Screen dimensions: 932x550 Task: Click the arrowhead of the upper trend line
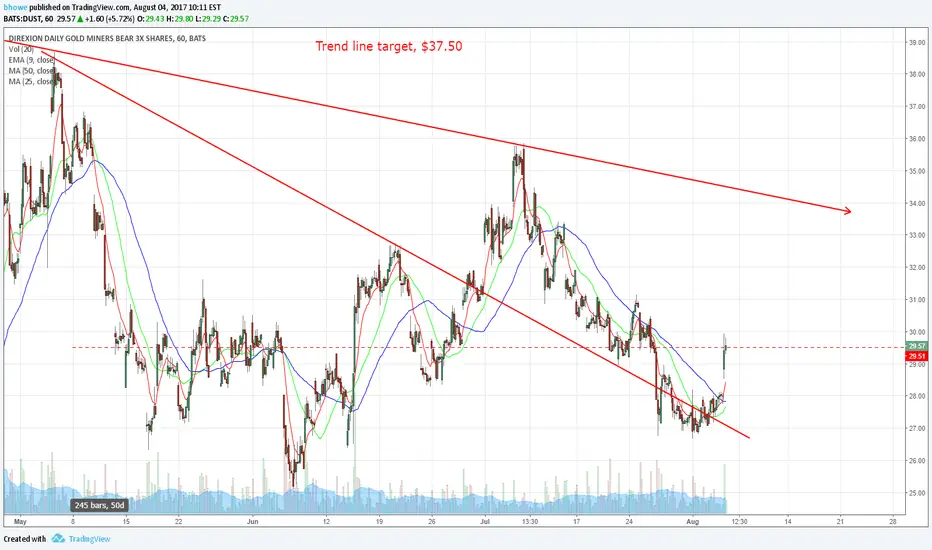848,210
